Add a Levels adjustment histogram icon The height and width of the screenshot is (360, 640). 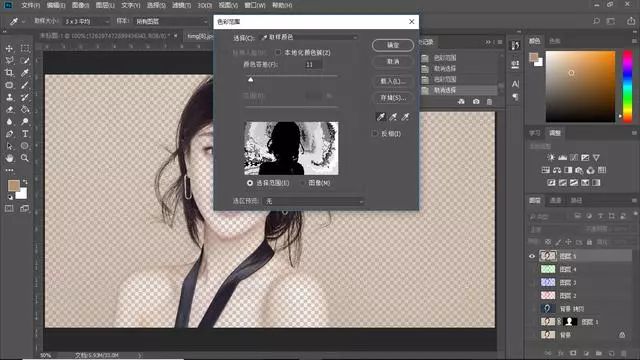pos(562,158)
